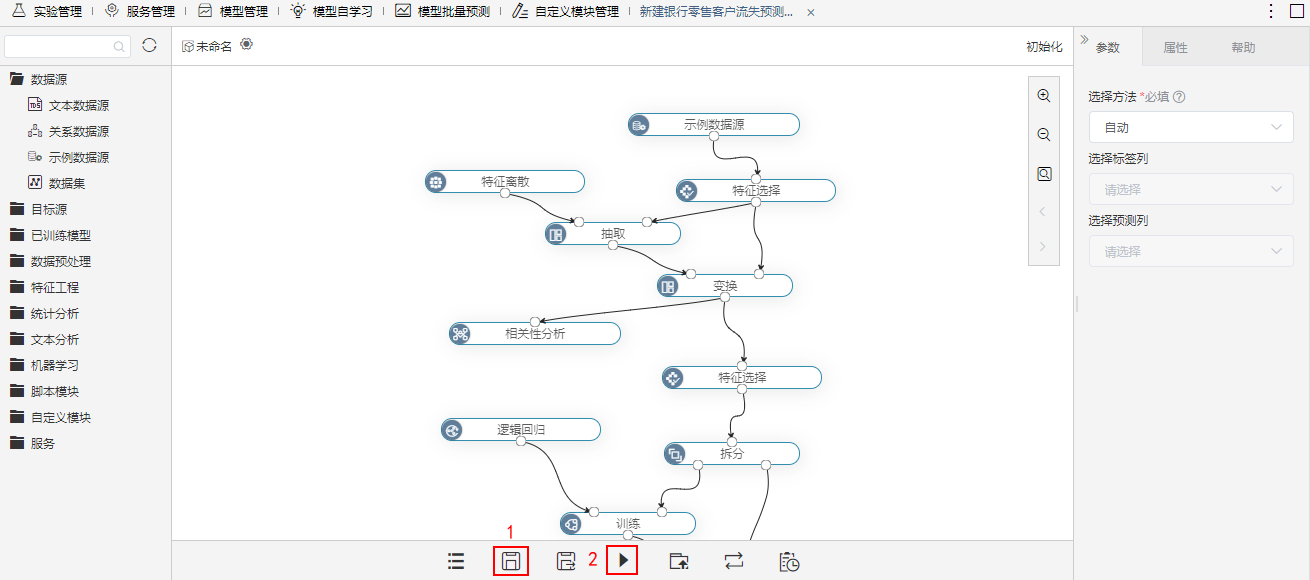Click the 未命名 experiment name
This screenshot has height=580, width=1310.
tap(214, 46)
